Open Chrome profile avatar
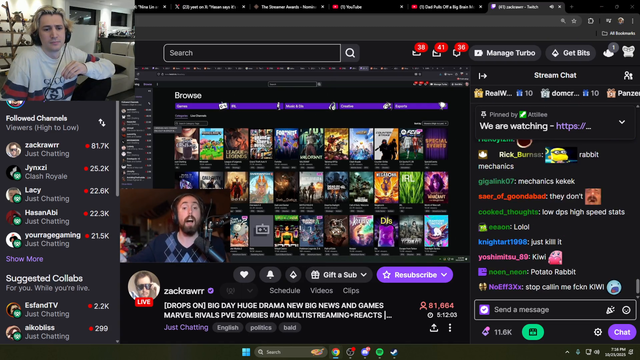 [621, 21]
